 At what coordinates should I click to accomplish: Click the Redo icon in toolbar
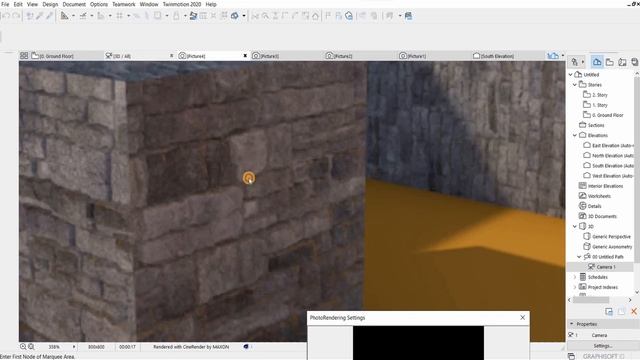(x=16, y=16)
